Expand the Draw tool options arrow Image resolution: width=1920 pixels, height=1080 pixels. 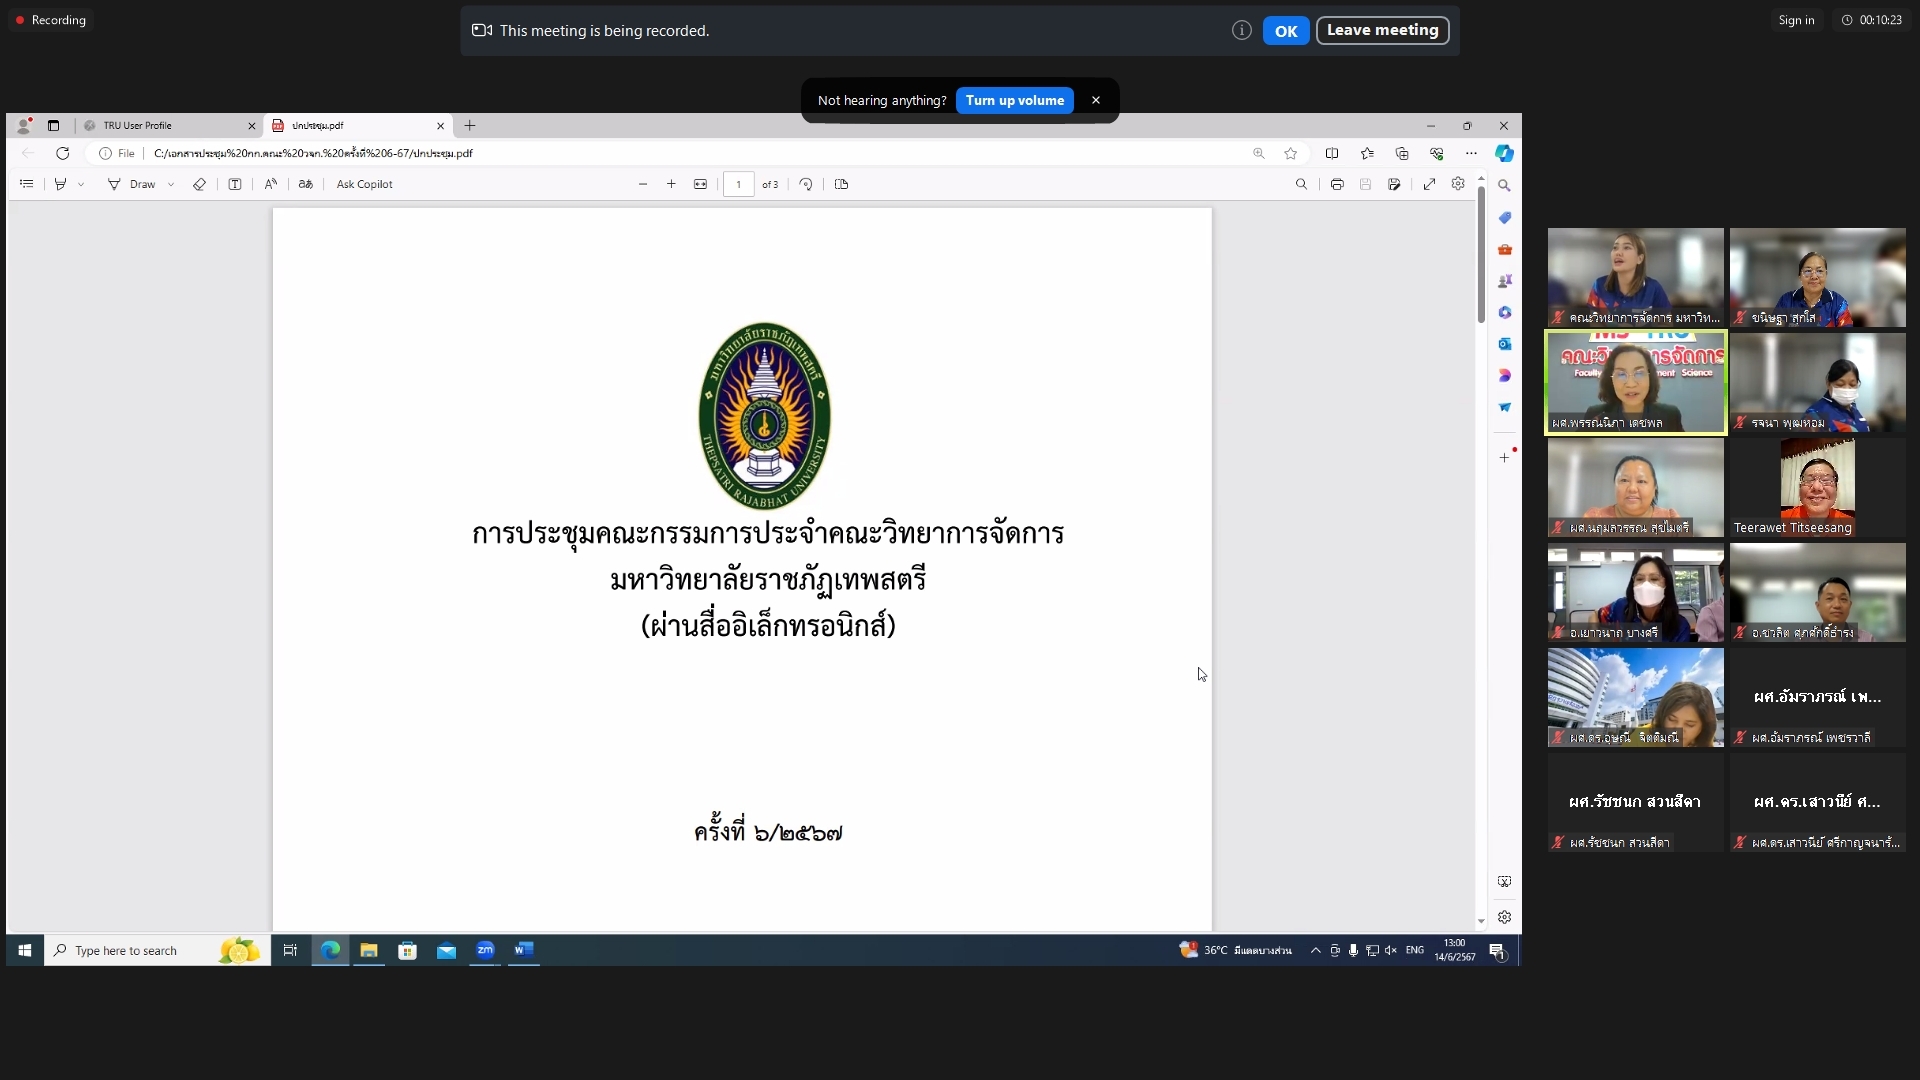[171, 184]
